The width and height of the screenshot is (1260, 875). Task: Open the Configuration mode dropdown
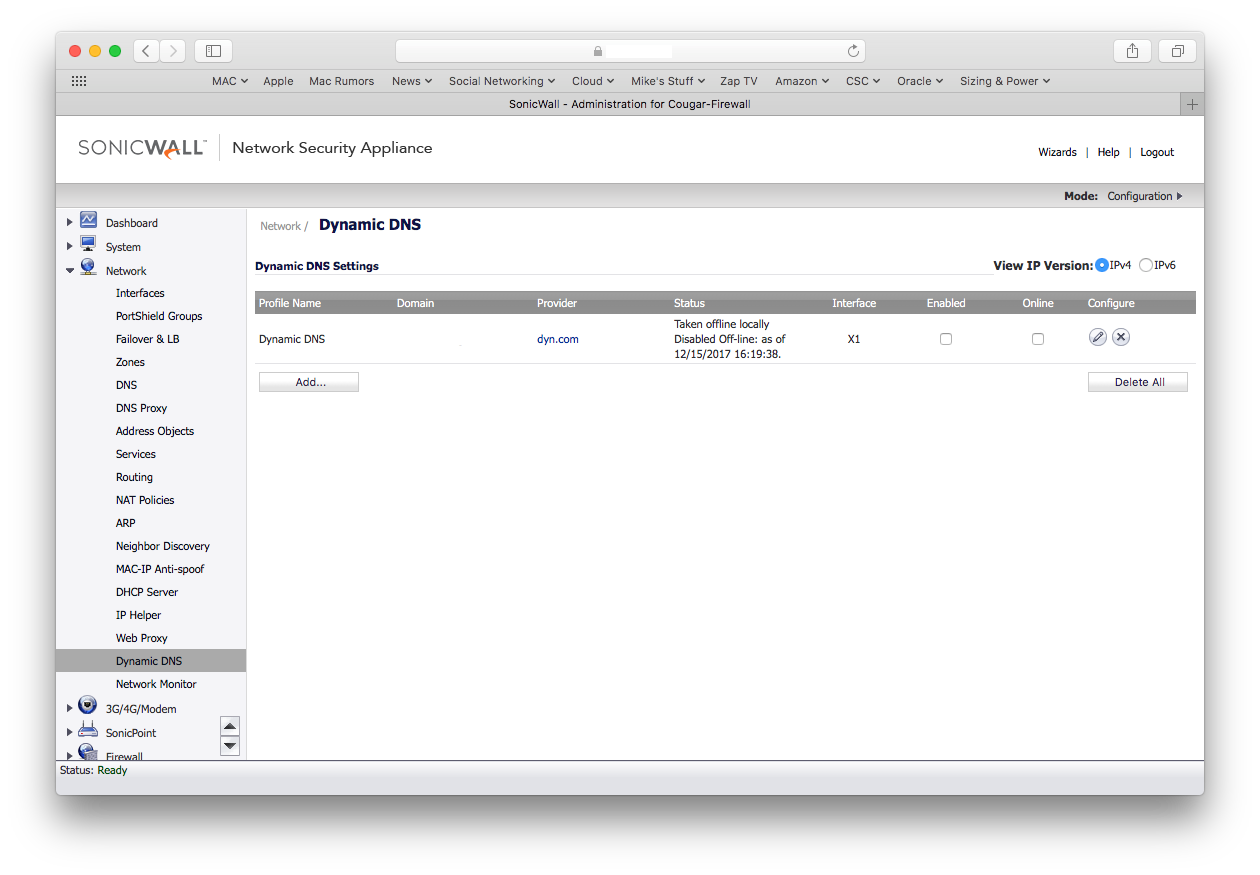1145,196
